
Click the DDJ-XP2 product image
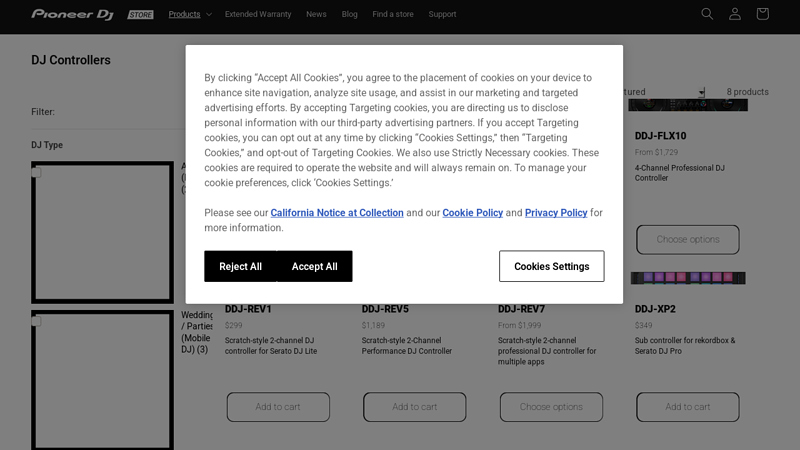click(688, 278)
